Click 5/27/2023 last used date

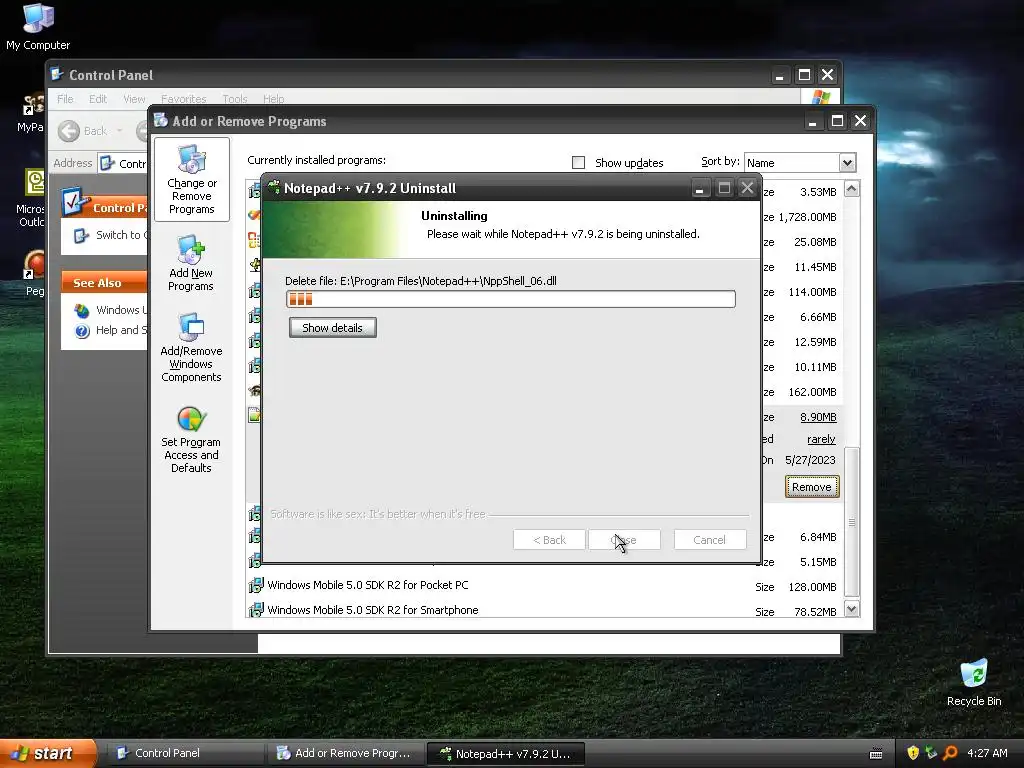[x=810, y=460]
